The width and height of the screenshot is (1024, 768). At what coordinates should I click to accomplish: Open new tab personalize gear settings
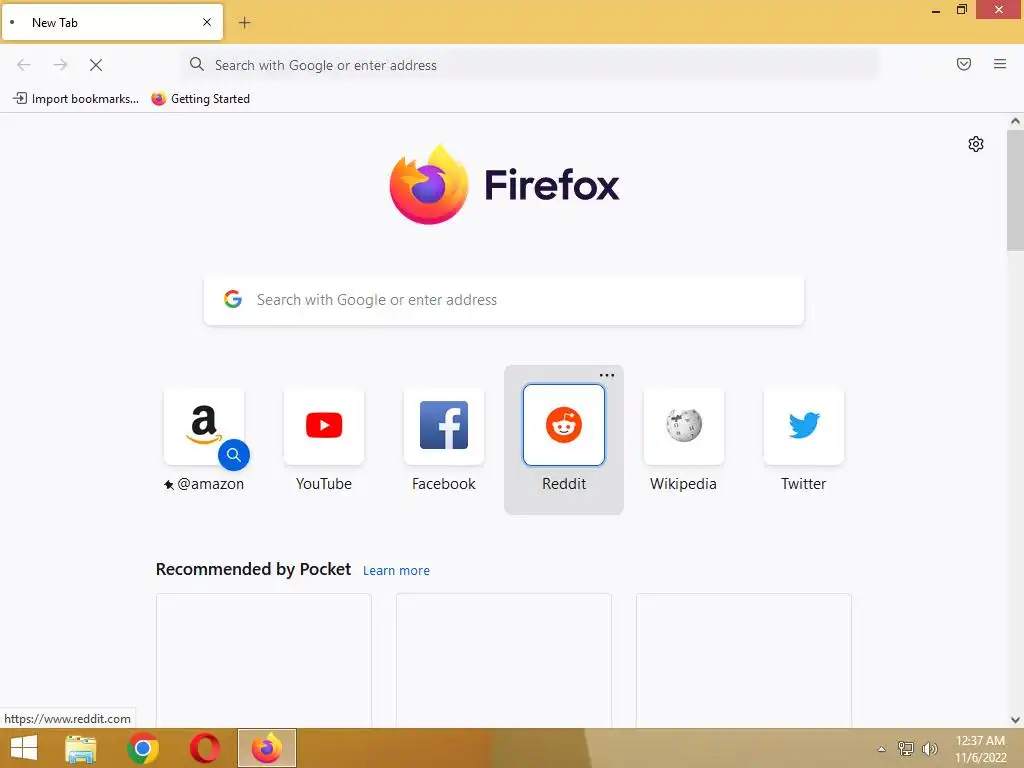click(x=976, y=144)
